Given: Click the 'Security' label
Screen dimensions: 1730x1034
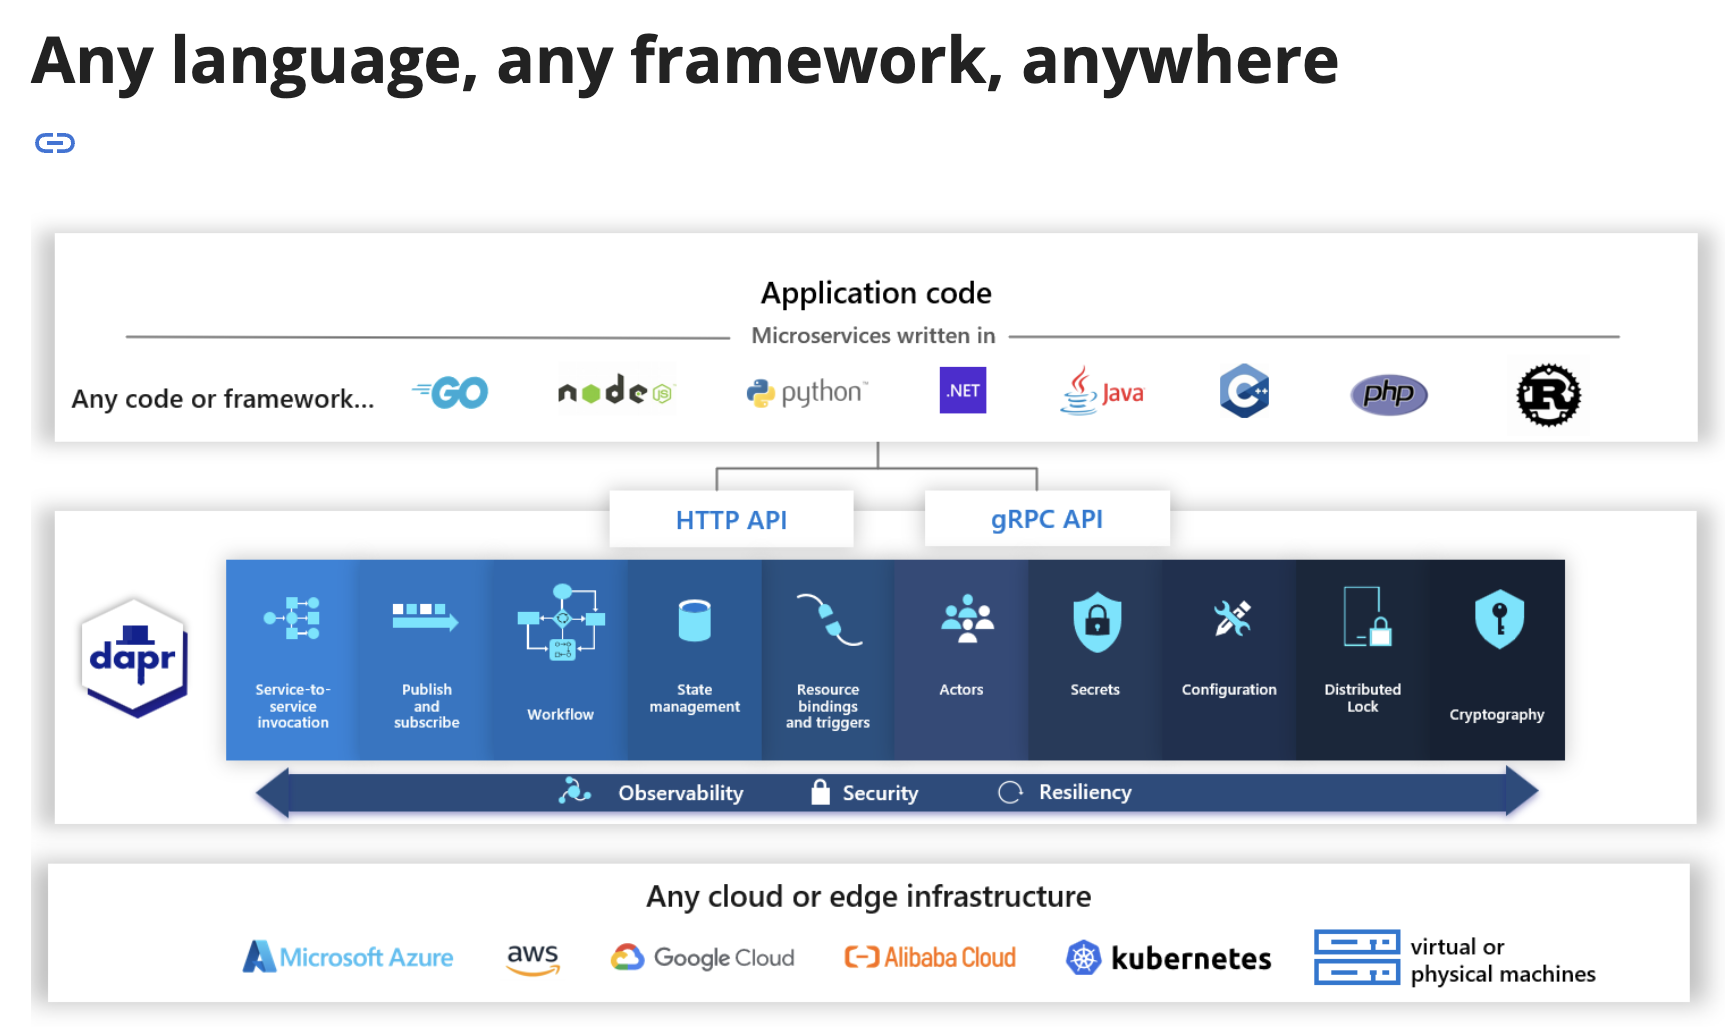Looking at the screenshot, I should [880, 793].
